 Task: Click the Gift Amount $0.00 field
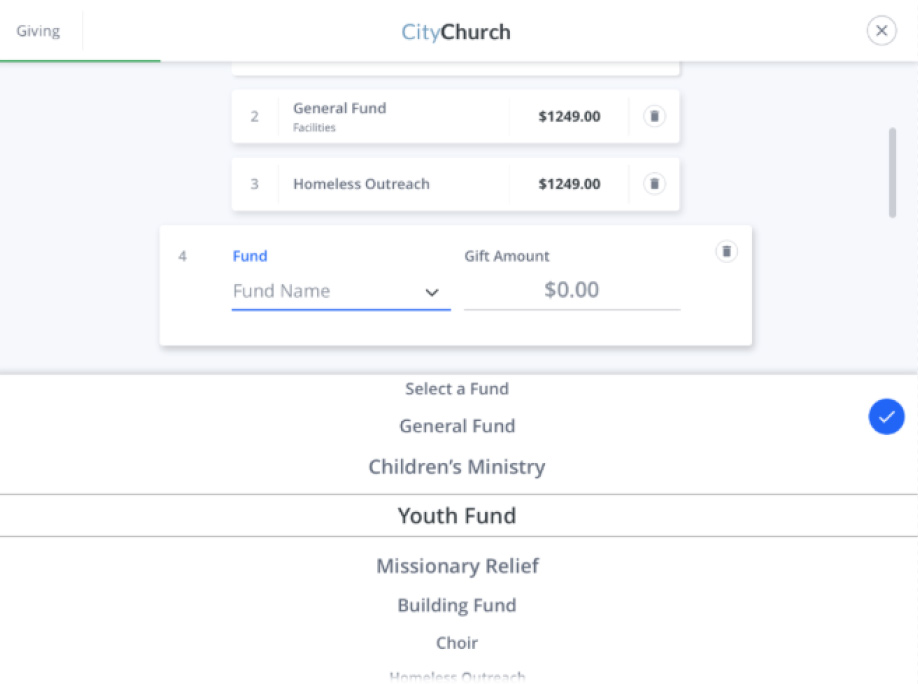pos(572,290)
